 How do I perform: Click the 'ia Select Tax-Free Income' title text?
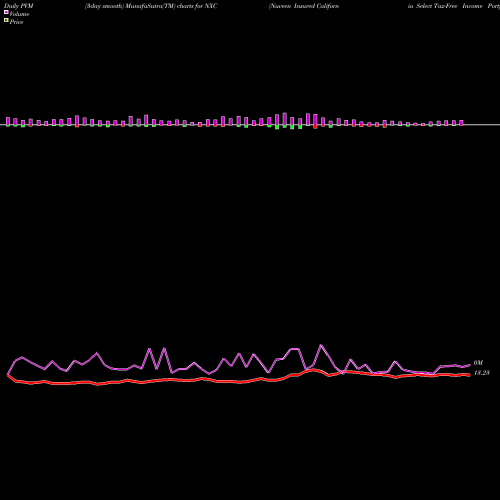(445, 6)
